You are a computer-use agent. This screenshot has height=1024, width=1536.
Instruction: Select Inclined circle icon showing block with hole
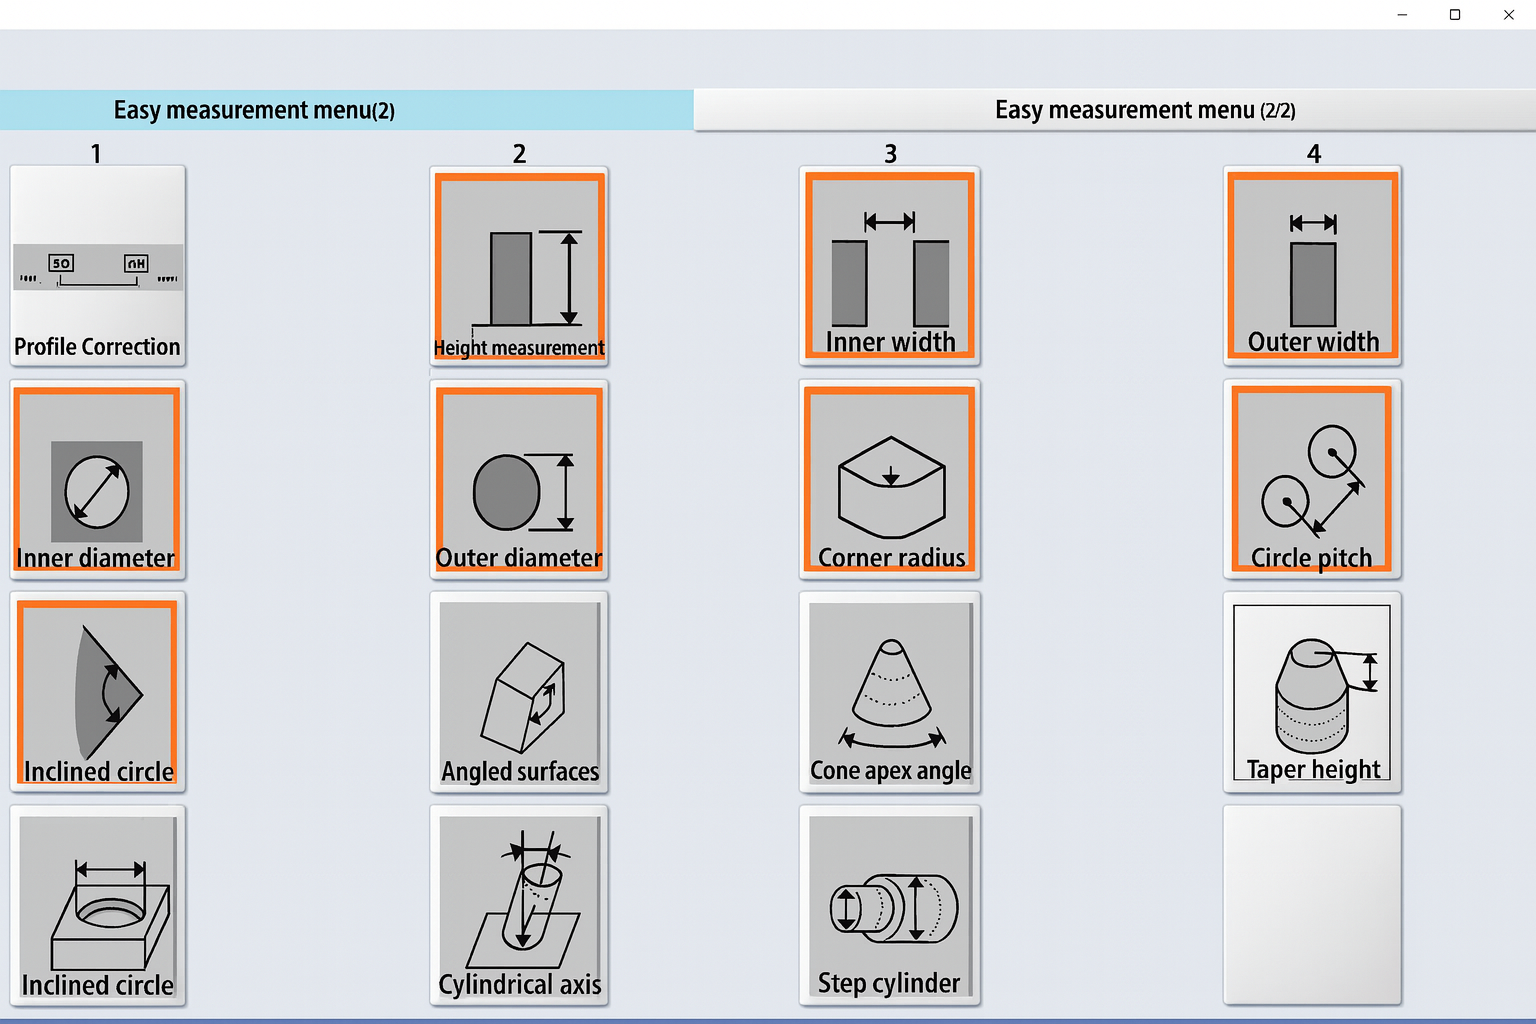pos(97,906)
